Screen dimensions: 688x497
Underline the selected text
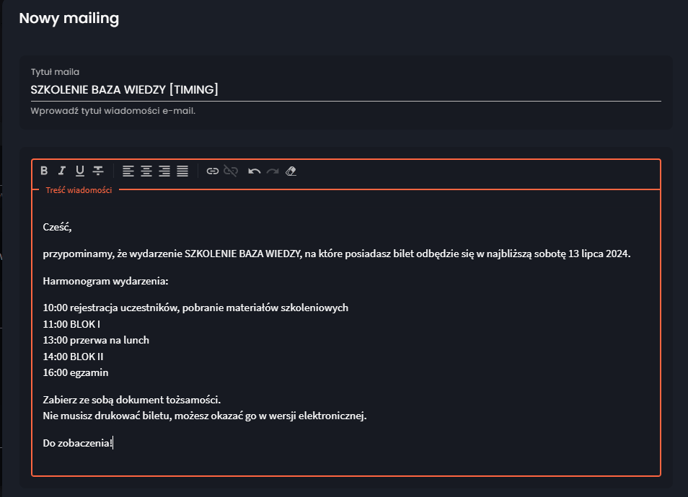[80, 171]
